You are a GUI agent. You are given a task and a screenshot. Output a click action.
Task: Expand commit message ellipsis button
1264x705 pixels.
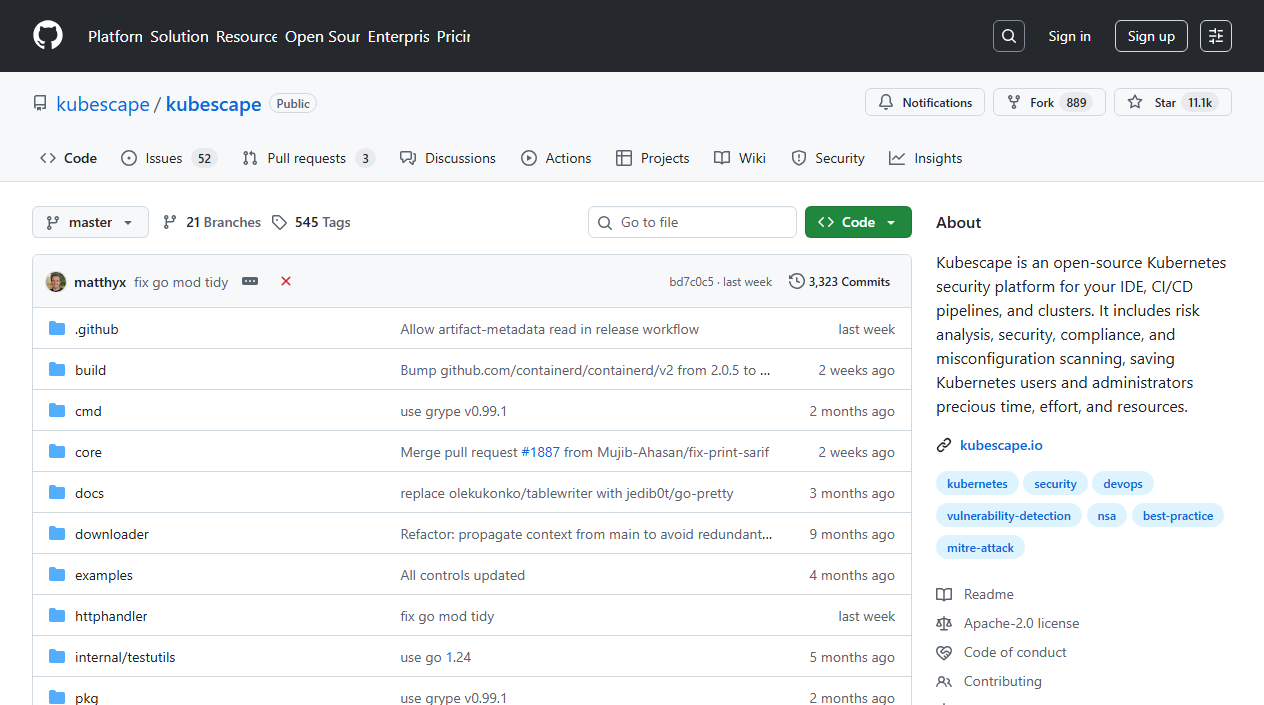coord(250,282)
